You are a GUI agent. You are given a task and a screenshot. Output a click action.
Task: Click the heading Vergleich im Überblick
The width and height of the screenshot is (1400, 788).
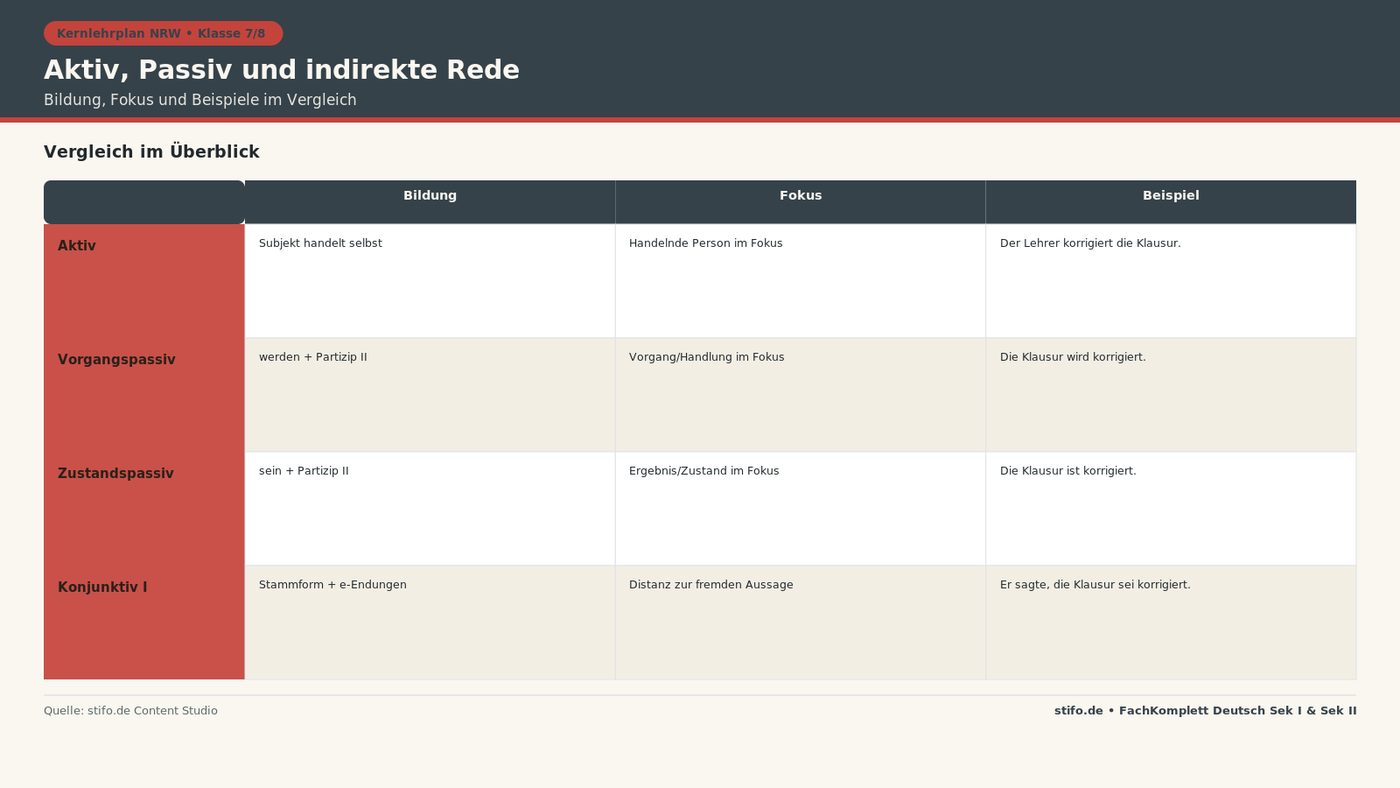[151, 152]
